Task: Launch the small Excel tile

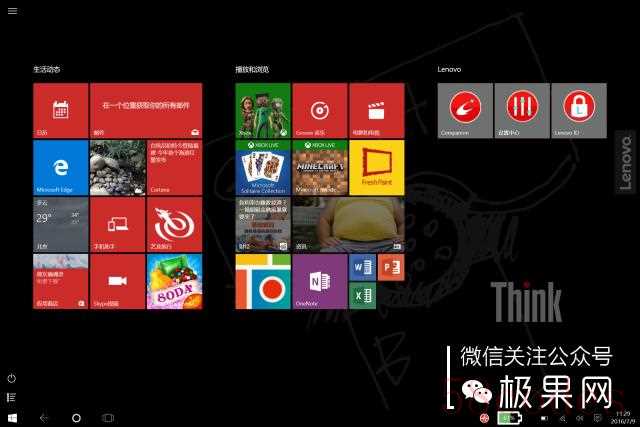Action: tap(362, 296)
